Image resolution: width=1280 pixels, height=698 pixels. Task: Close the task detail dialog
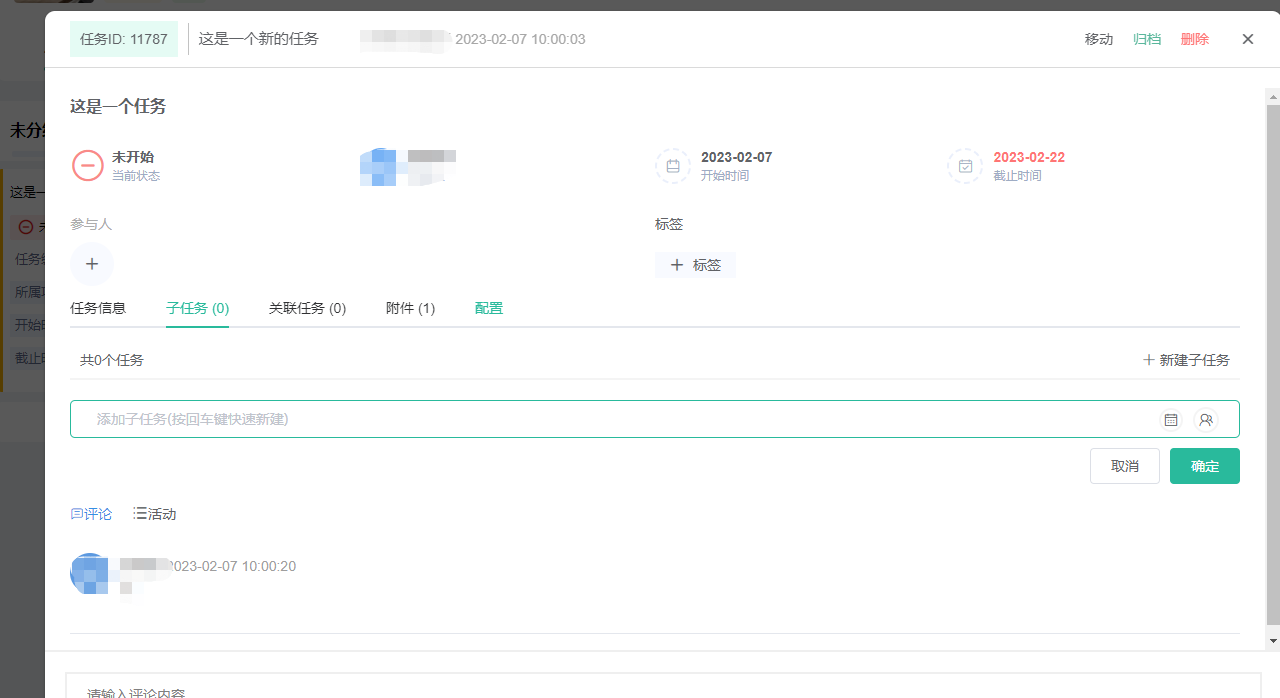click(x=1247, y=39)
